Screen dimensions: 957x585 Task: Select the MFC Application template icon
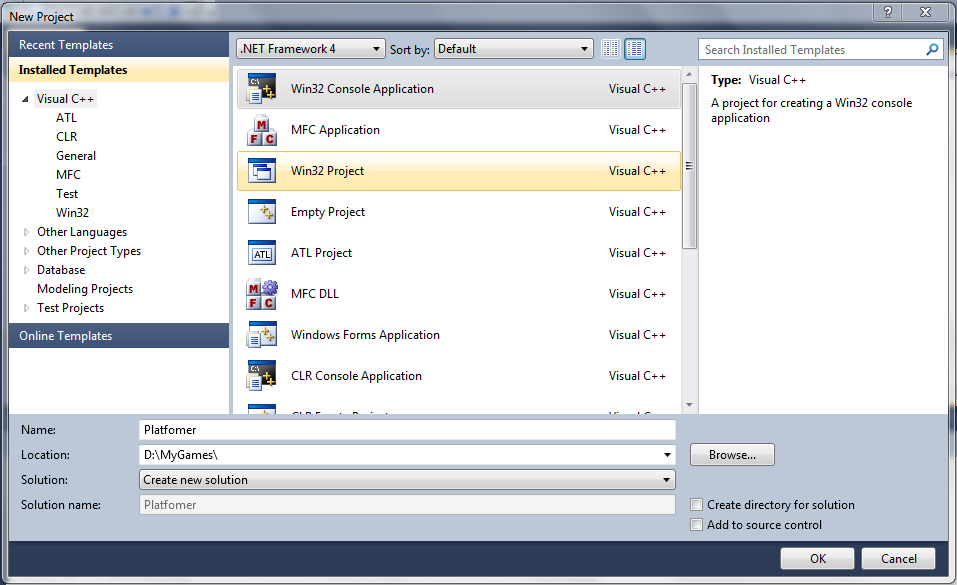click(x=261, y=130)
